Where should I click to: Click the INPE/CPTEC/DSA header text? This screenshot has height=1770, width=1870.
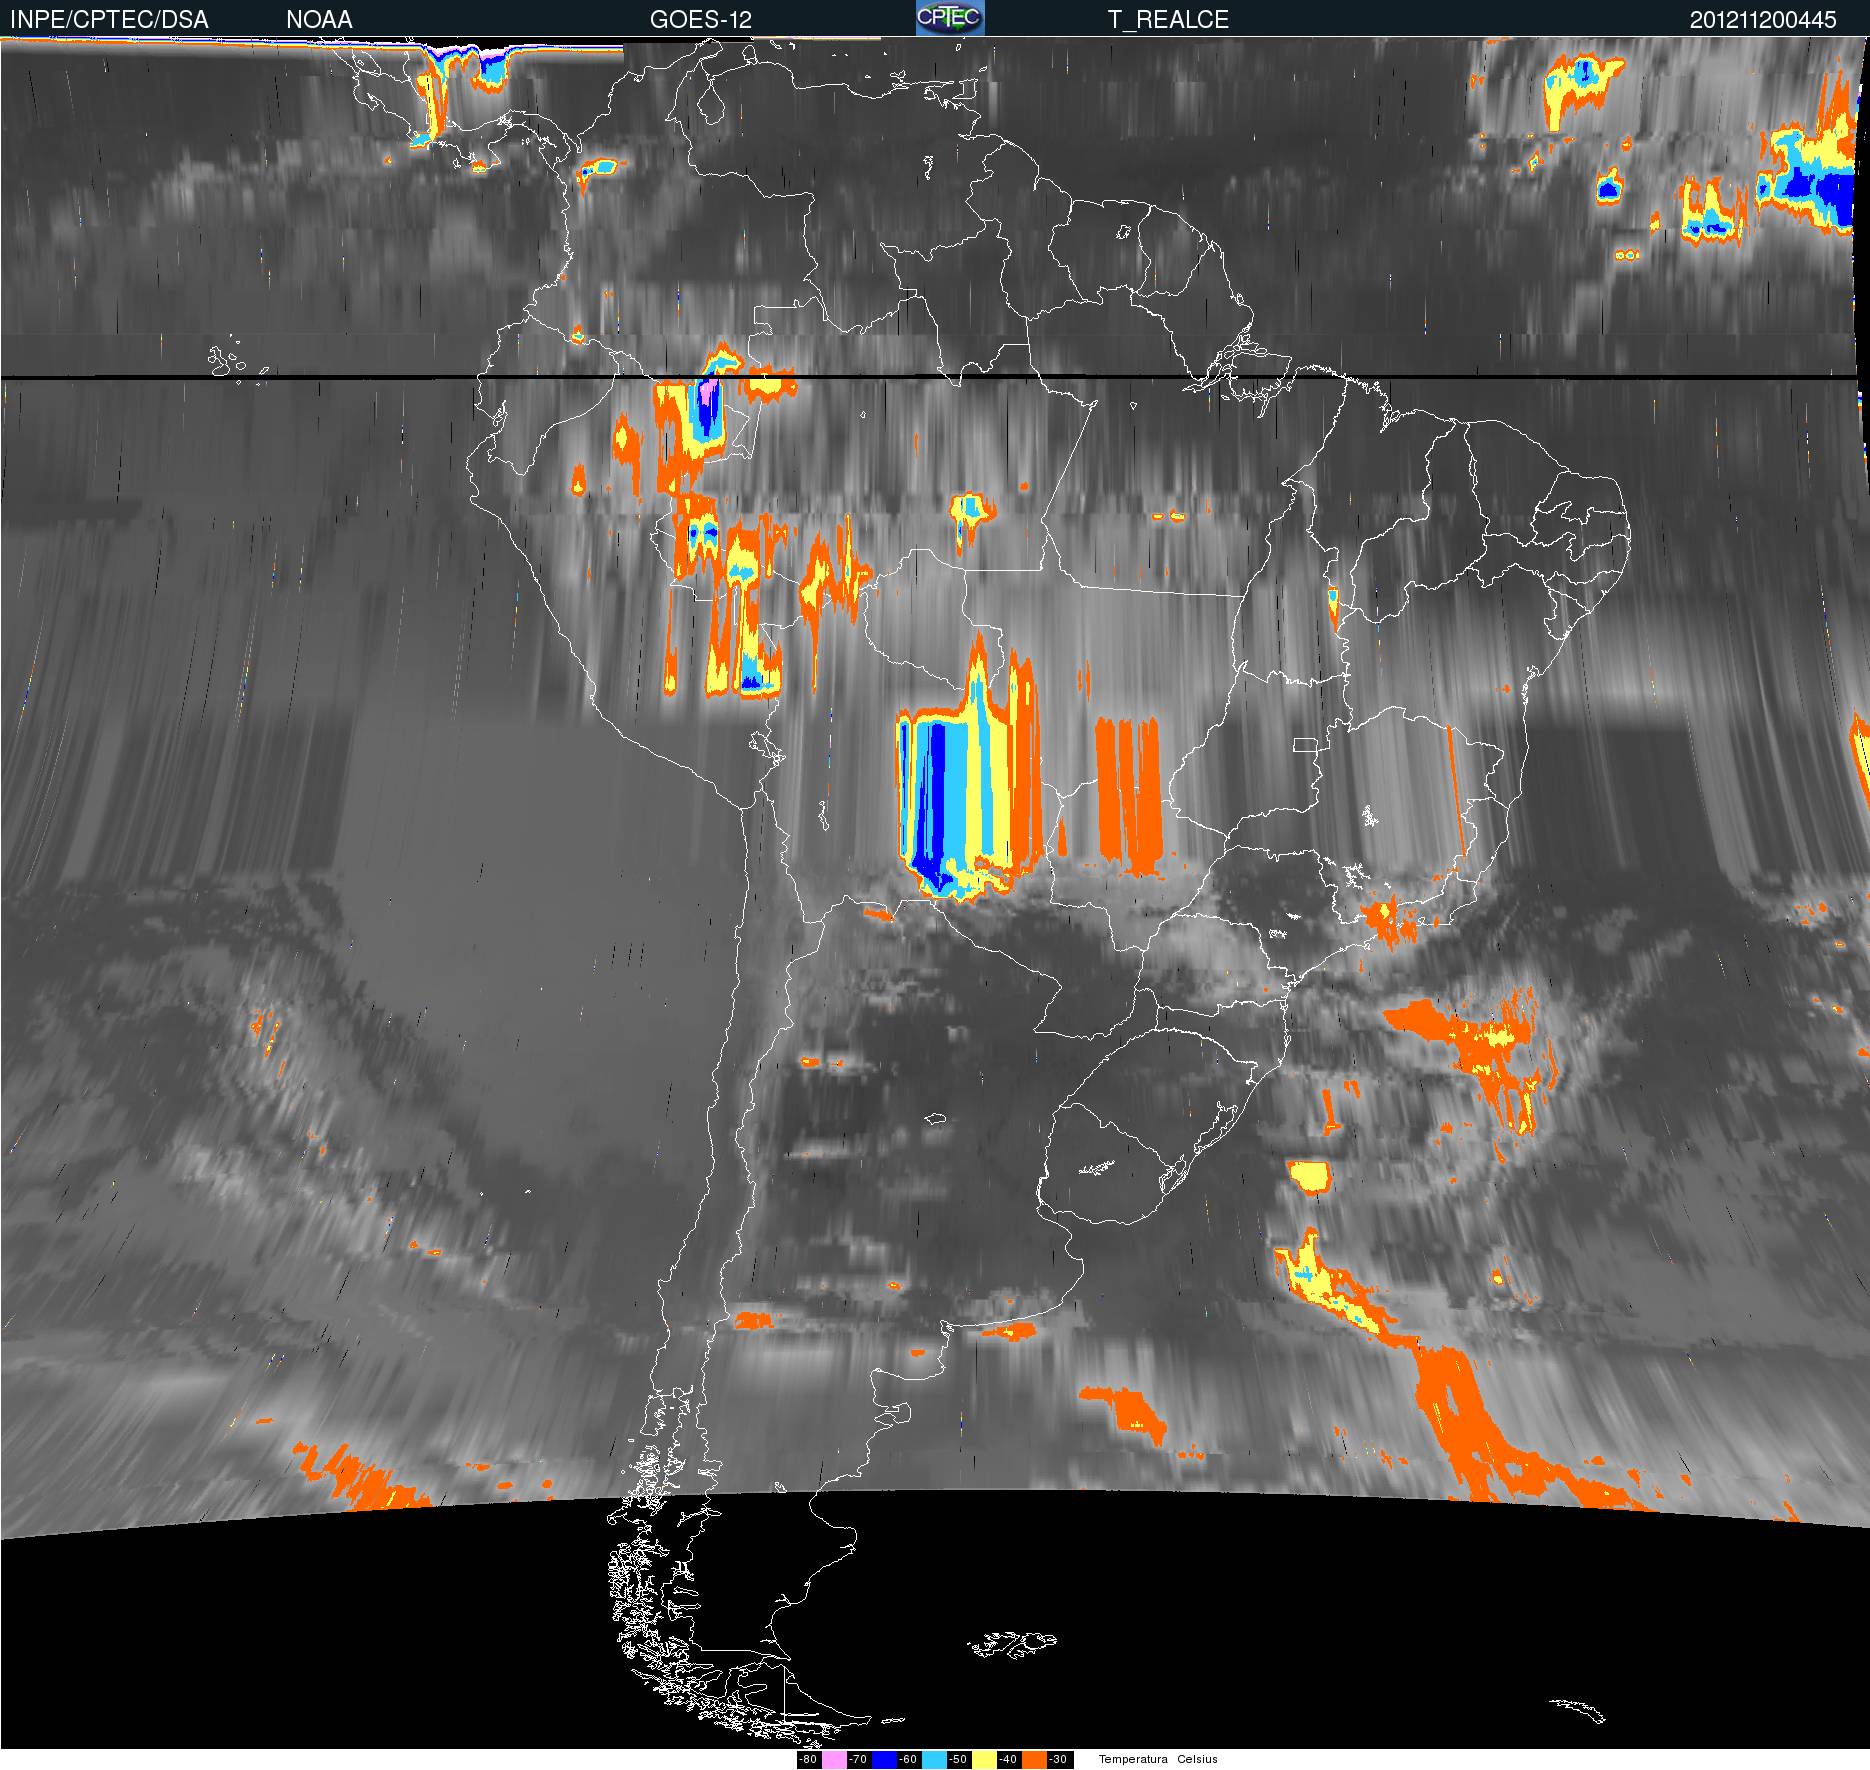pyautogui.click(x=109, y=20)
